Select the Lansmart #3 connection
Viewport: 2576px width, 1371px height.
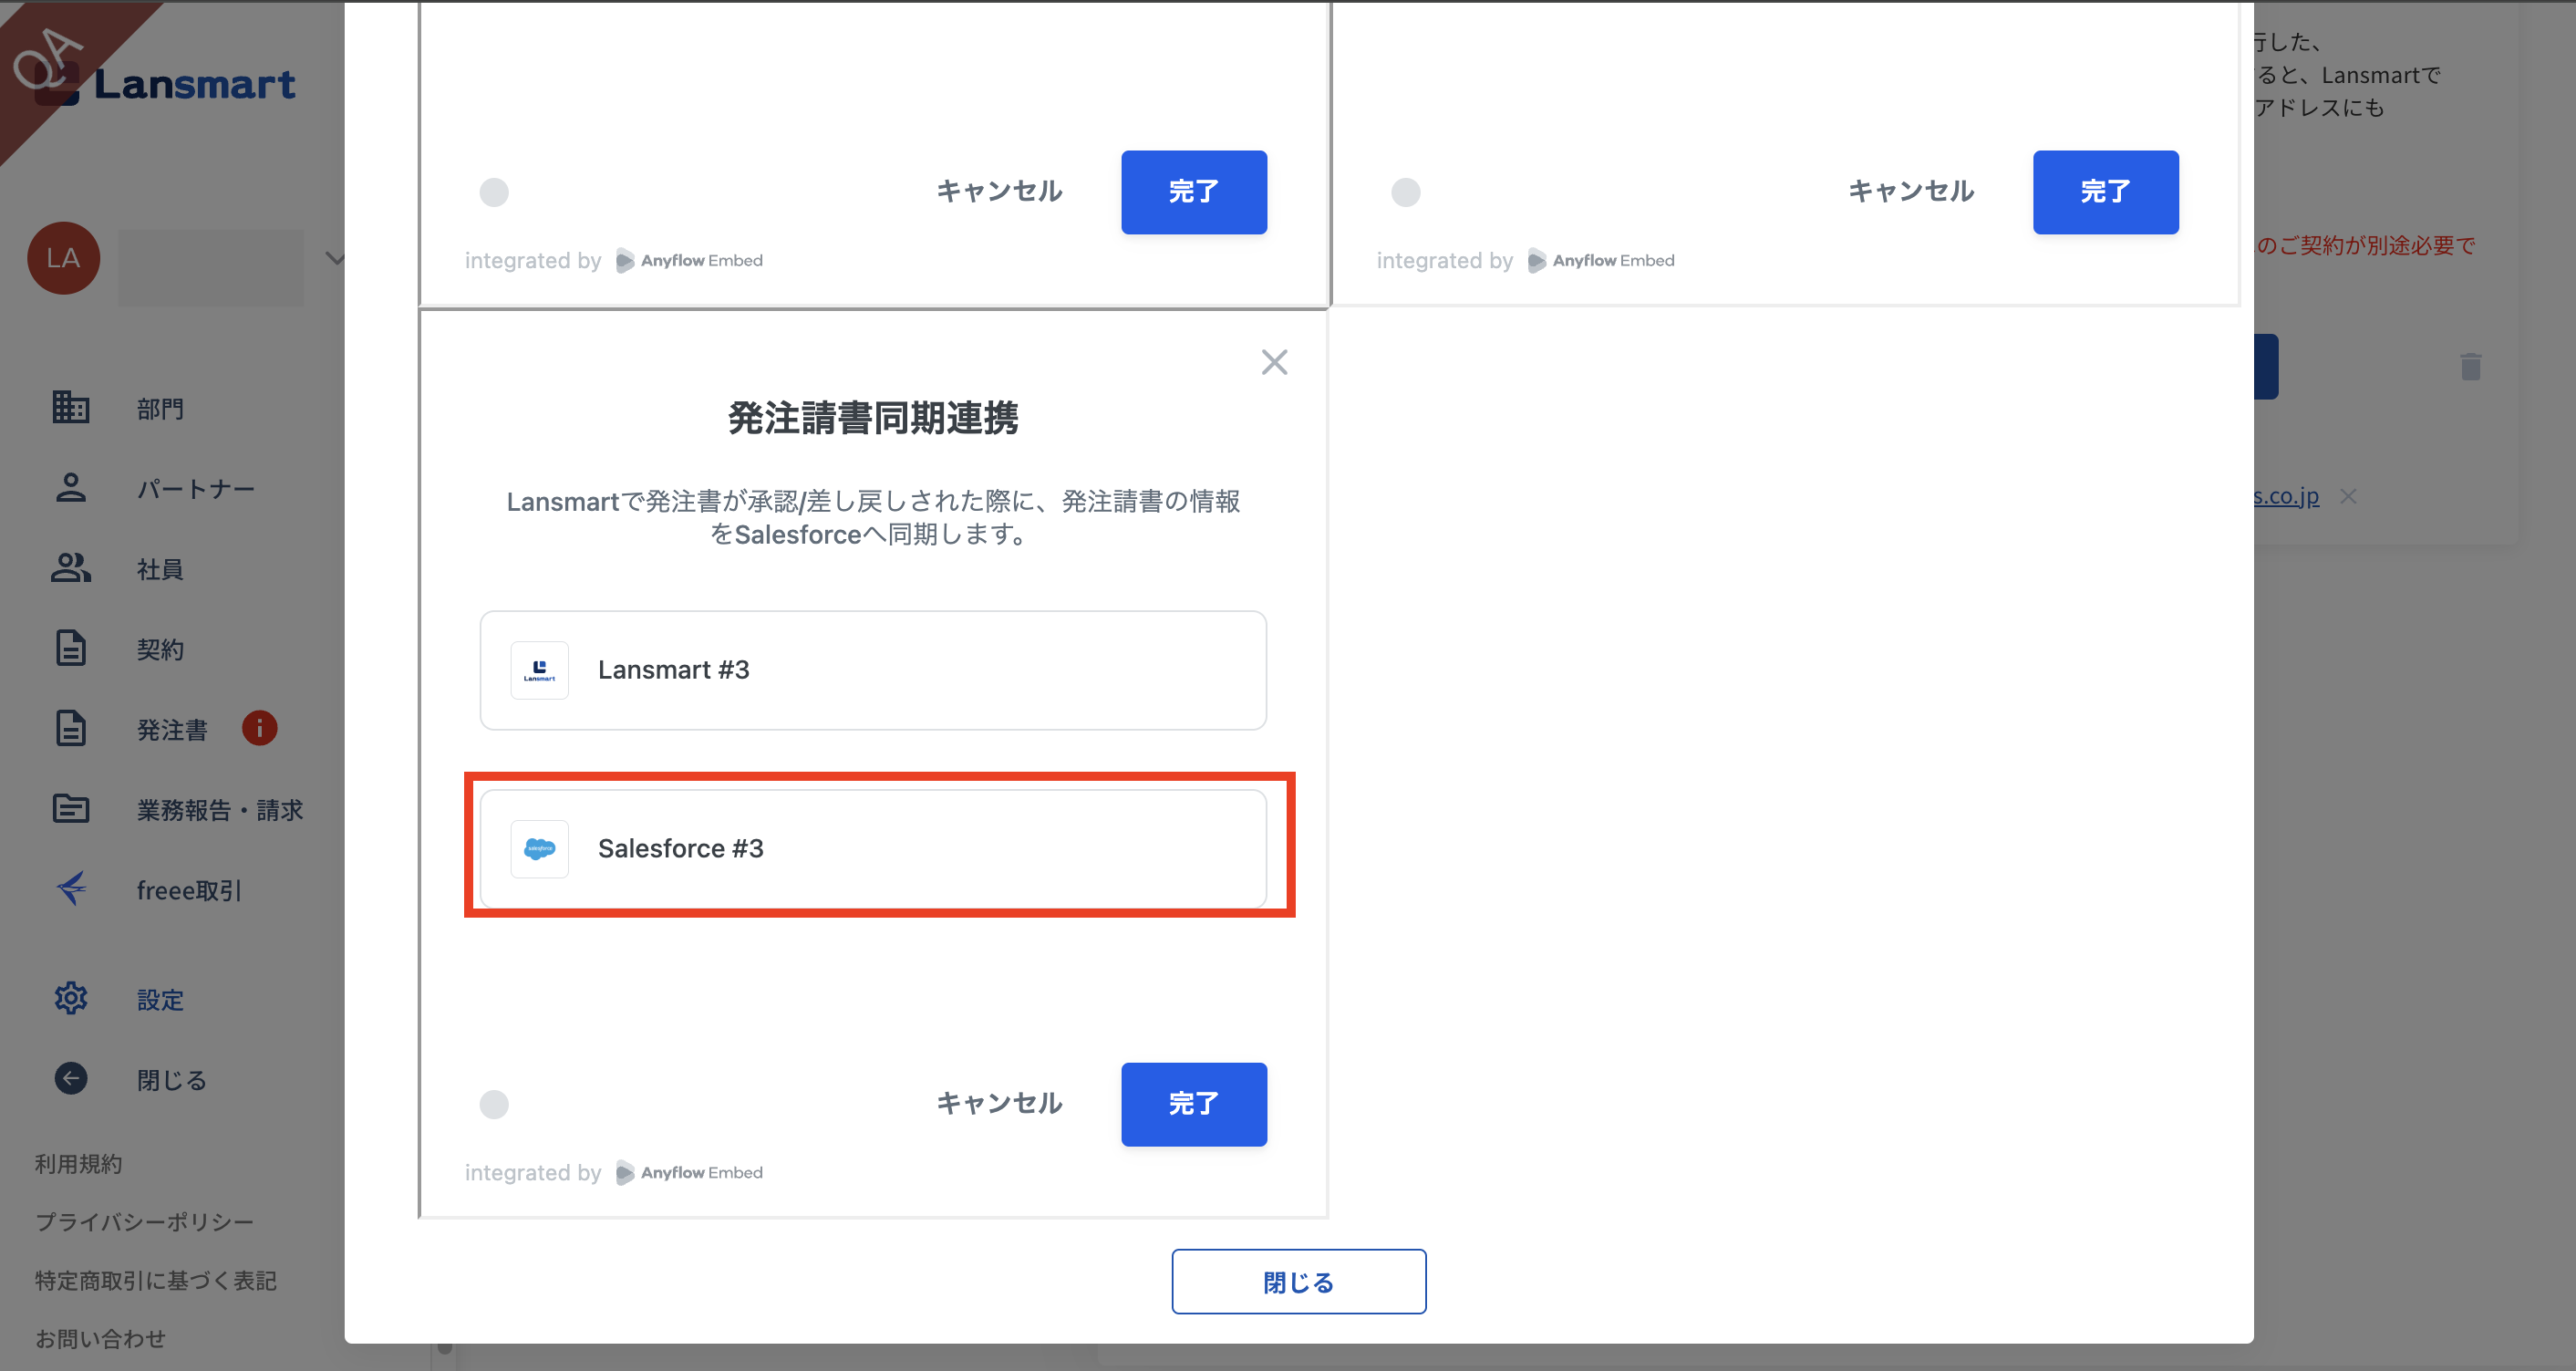pos(872,670)
